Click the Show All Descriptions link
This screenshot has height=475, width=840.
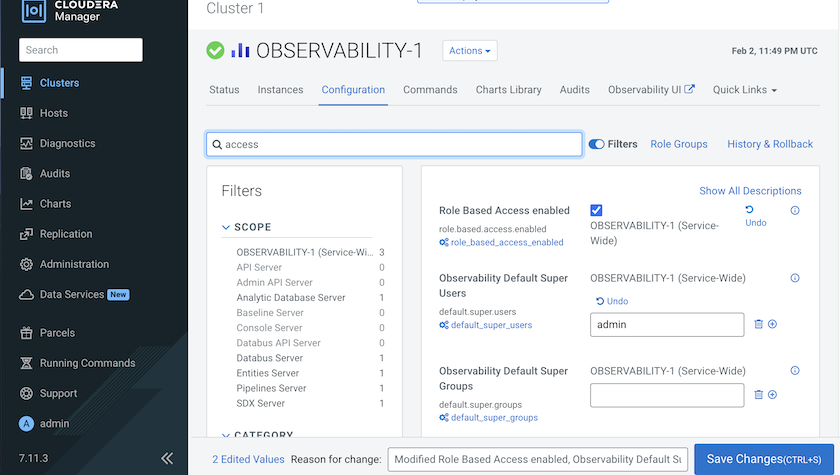[750, 191]
